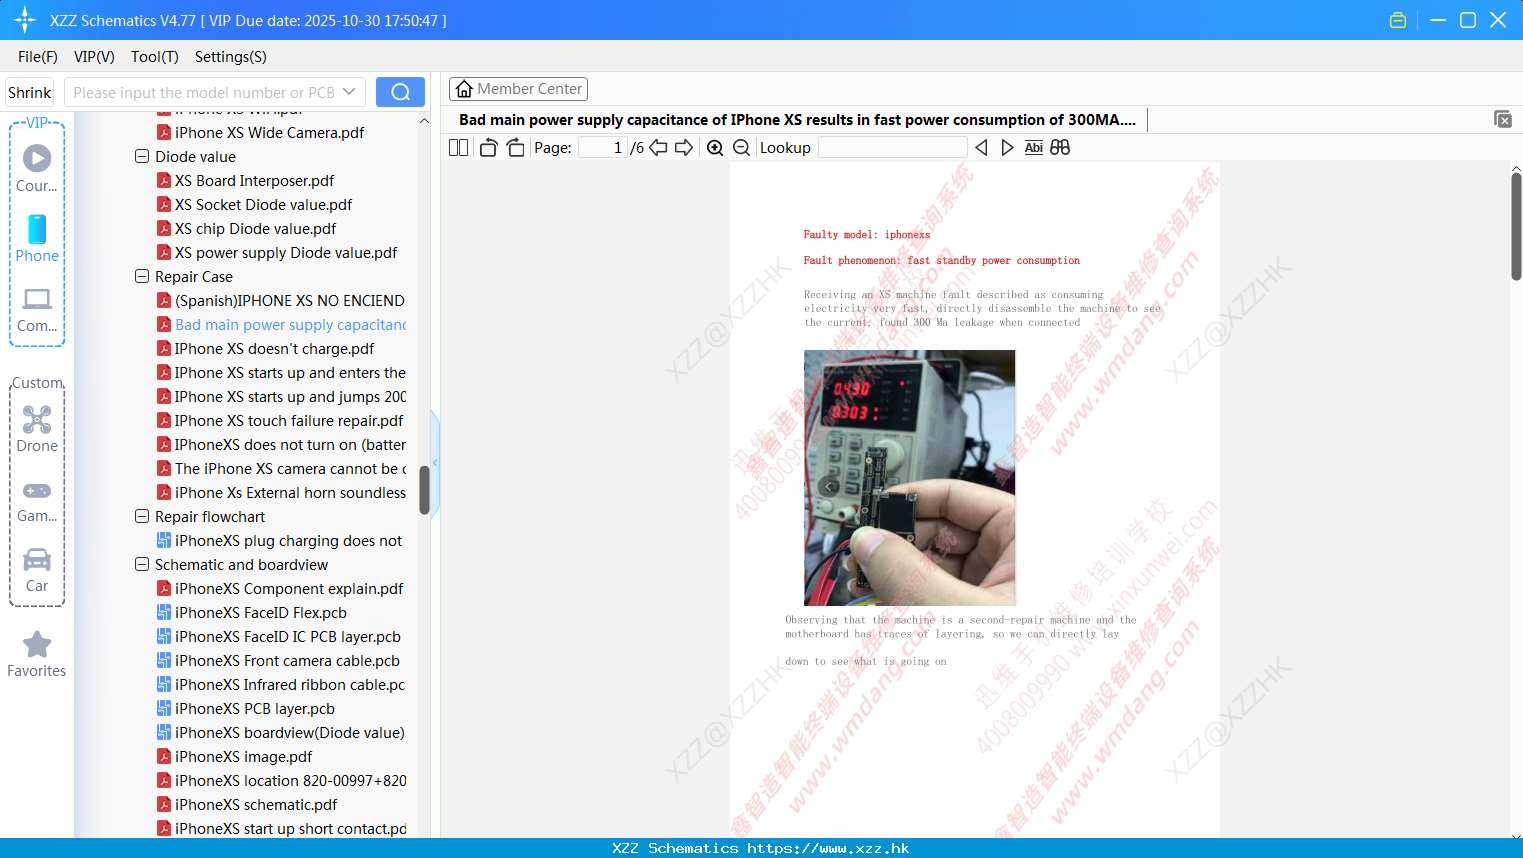Select the Computer category
1523x858 pixels.
click(37, 310)
